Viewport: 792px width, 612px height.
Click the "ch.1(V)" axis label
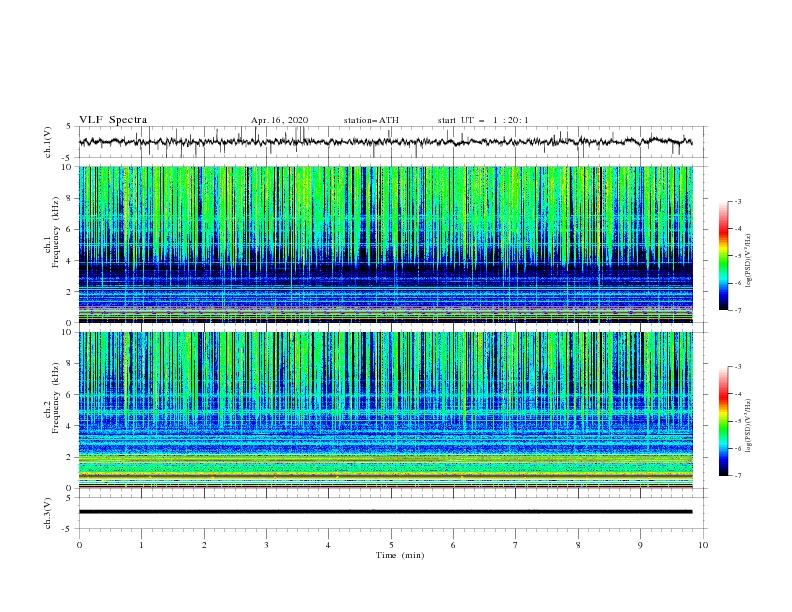[x=48, y=142]
